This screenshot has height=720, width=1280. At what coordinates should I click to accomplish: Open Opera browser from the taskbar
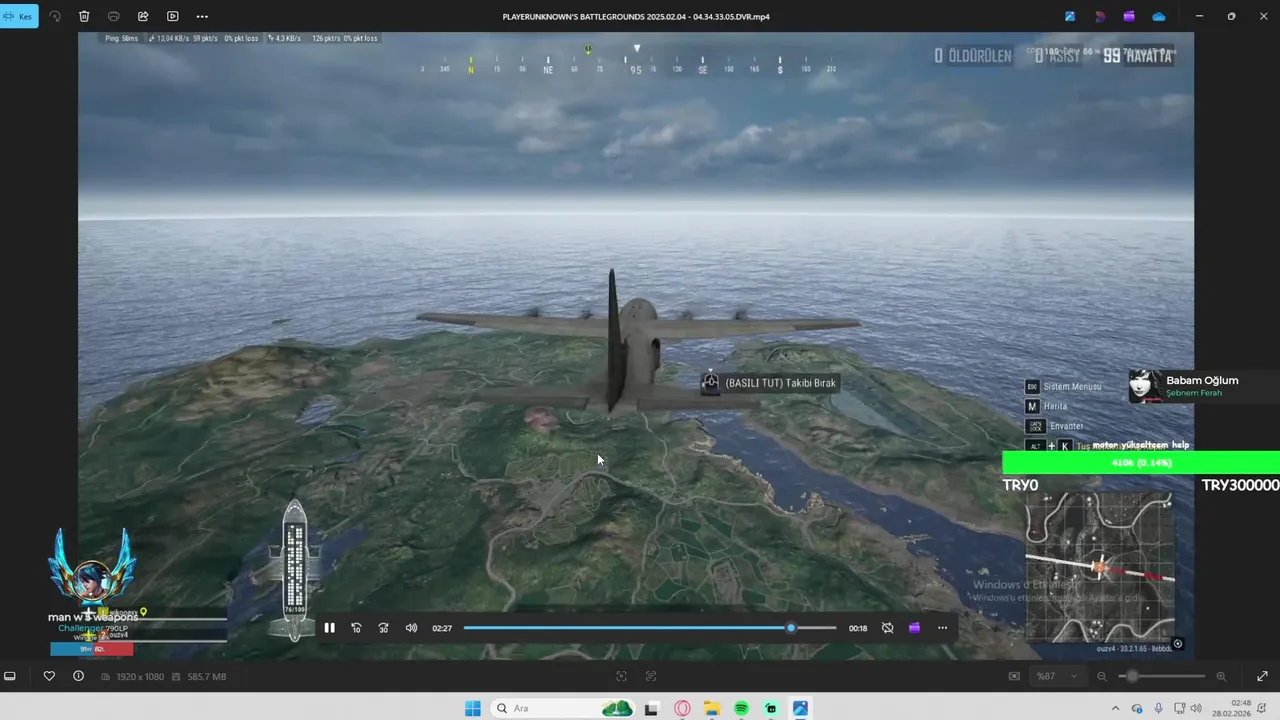tap(682, 708)
